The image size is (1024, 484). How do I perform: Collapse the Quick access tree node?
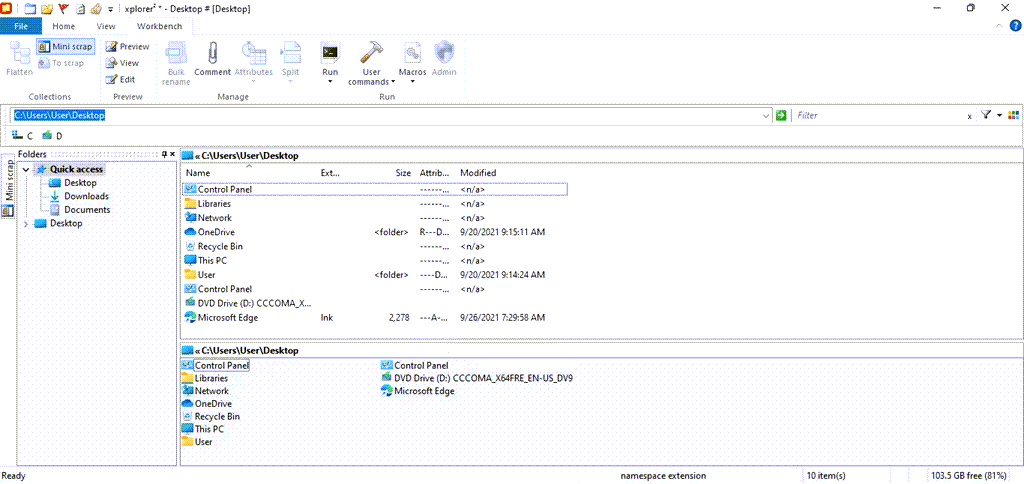click(x=26, y=170)
